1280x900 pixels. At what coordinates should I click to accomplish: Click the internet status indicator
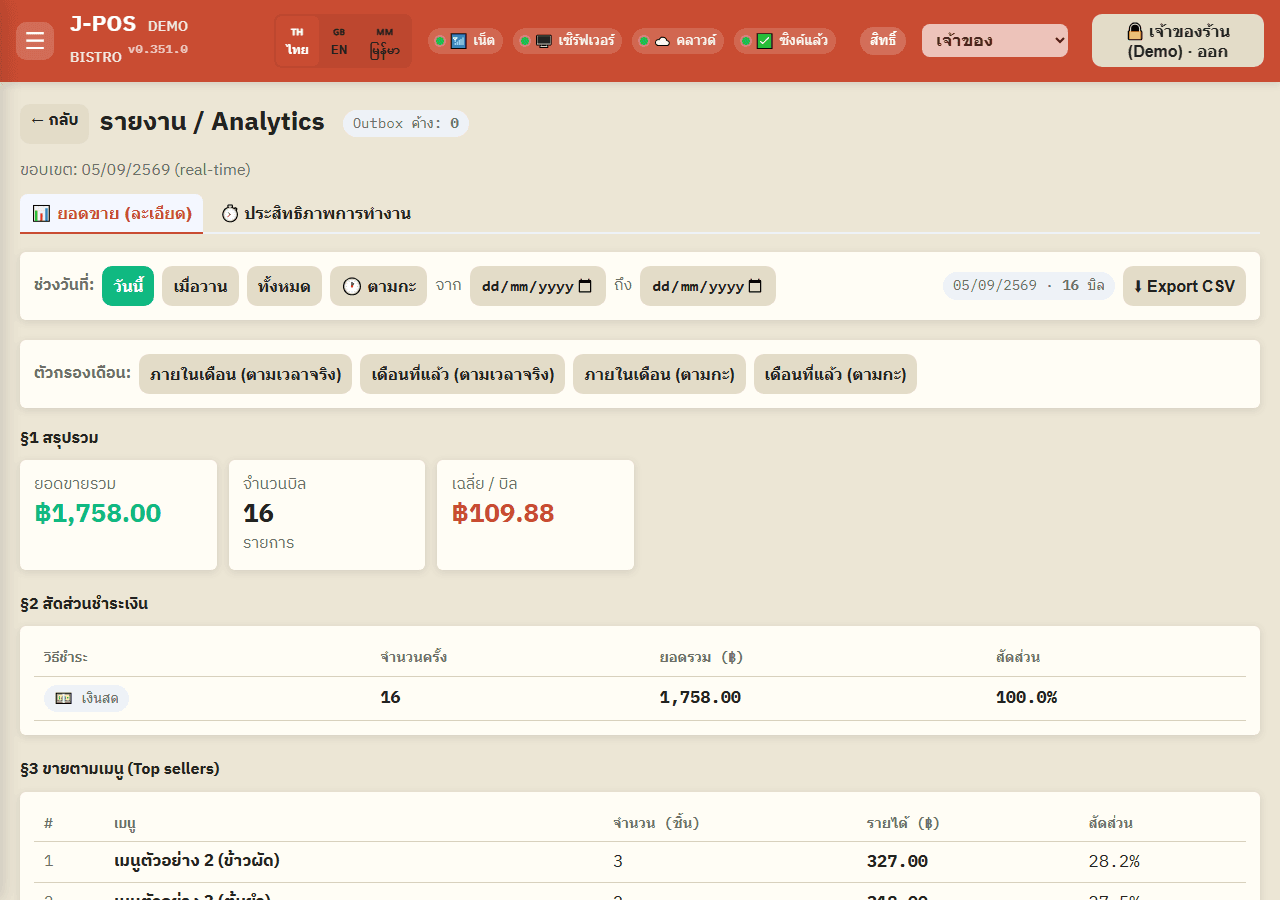(466, 41)
